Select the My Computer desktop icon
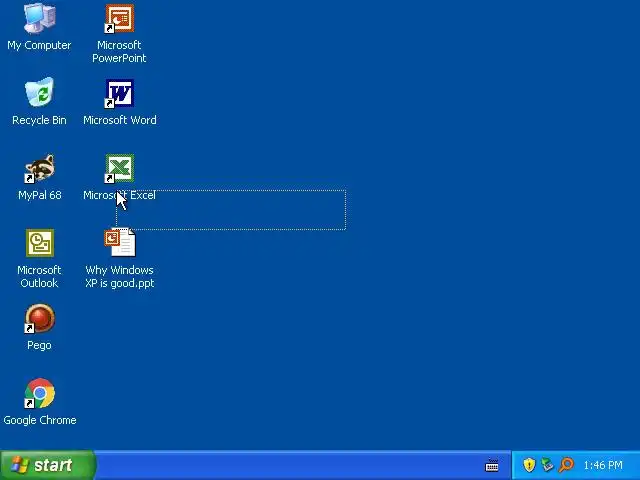Image resolution: width=640 pixels, height=480 pixels. click(x=39, y=19)
